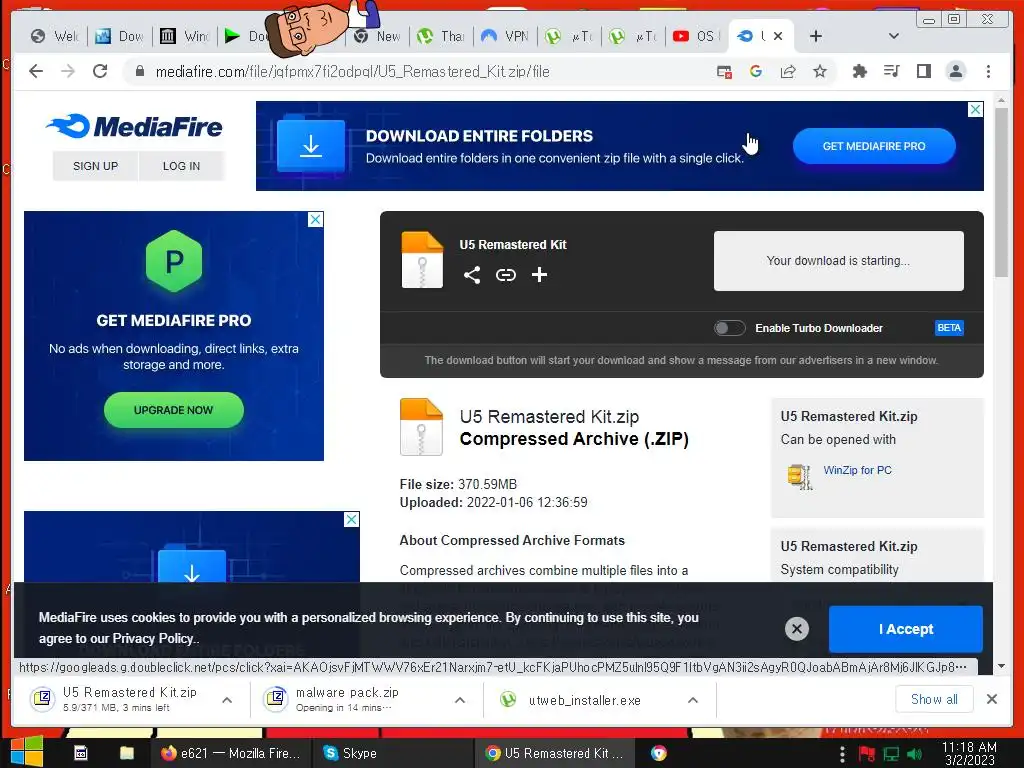Switch to the Welc tab
The image size is (1024, 768).
pos(55,37)
